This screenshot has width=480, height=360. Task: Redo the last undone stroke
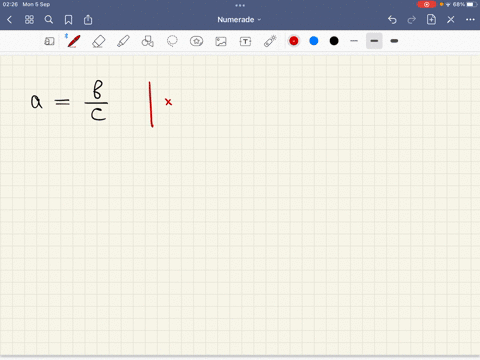(x=412, y=20)
